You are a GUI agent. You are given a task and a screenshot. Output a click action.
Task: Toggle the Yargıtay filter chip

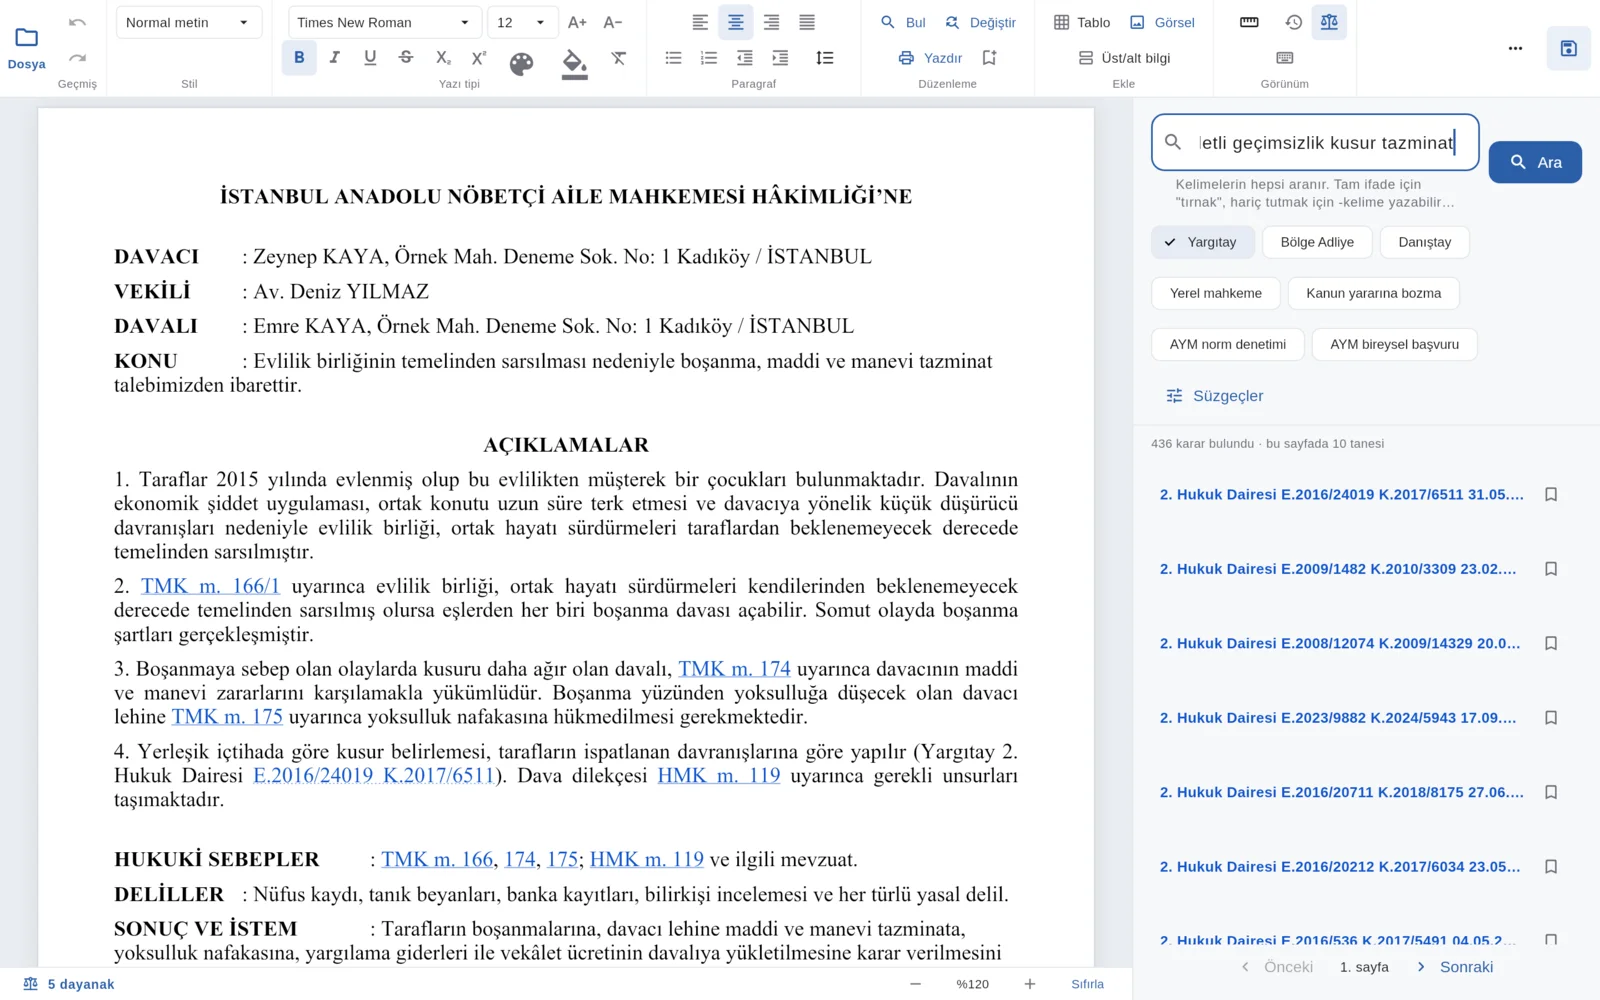pyautogui.click(x=1201, y=242)
